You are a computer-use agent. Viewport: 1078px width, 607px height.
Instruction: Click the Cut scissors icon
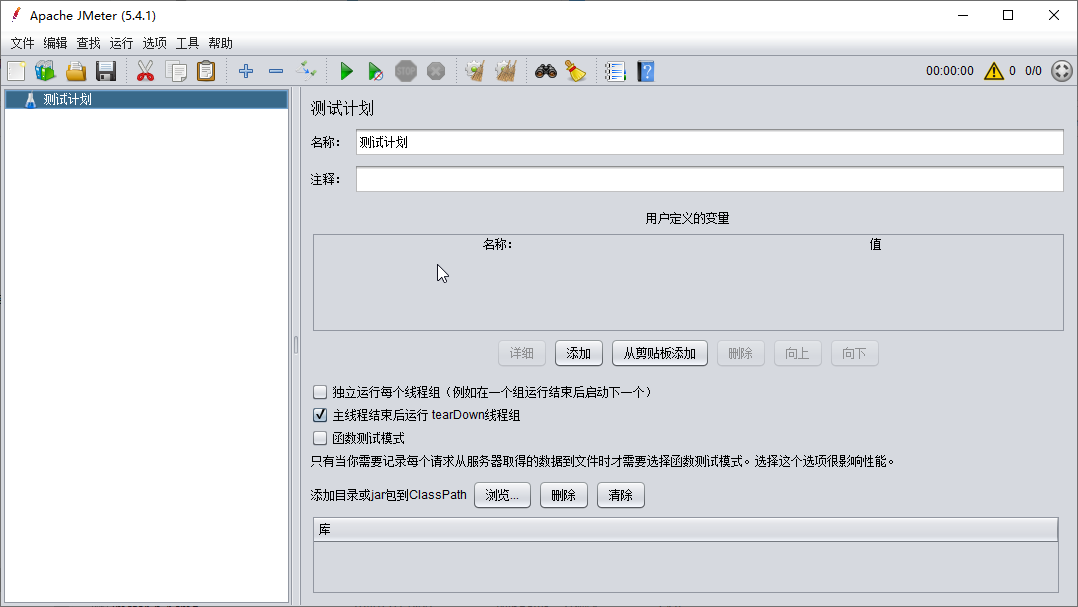tap(145, 71)
